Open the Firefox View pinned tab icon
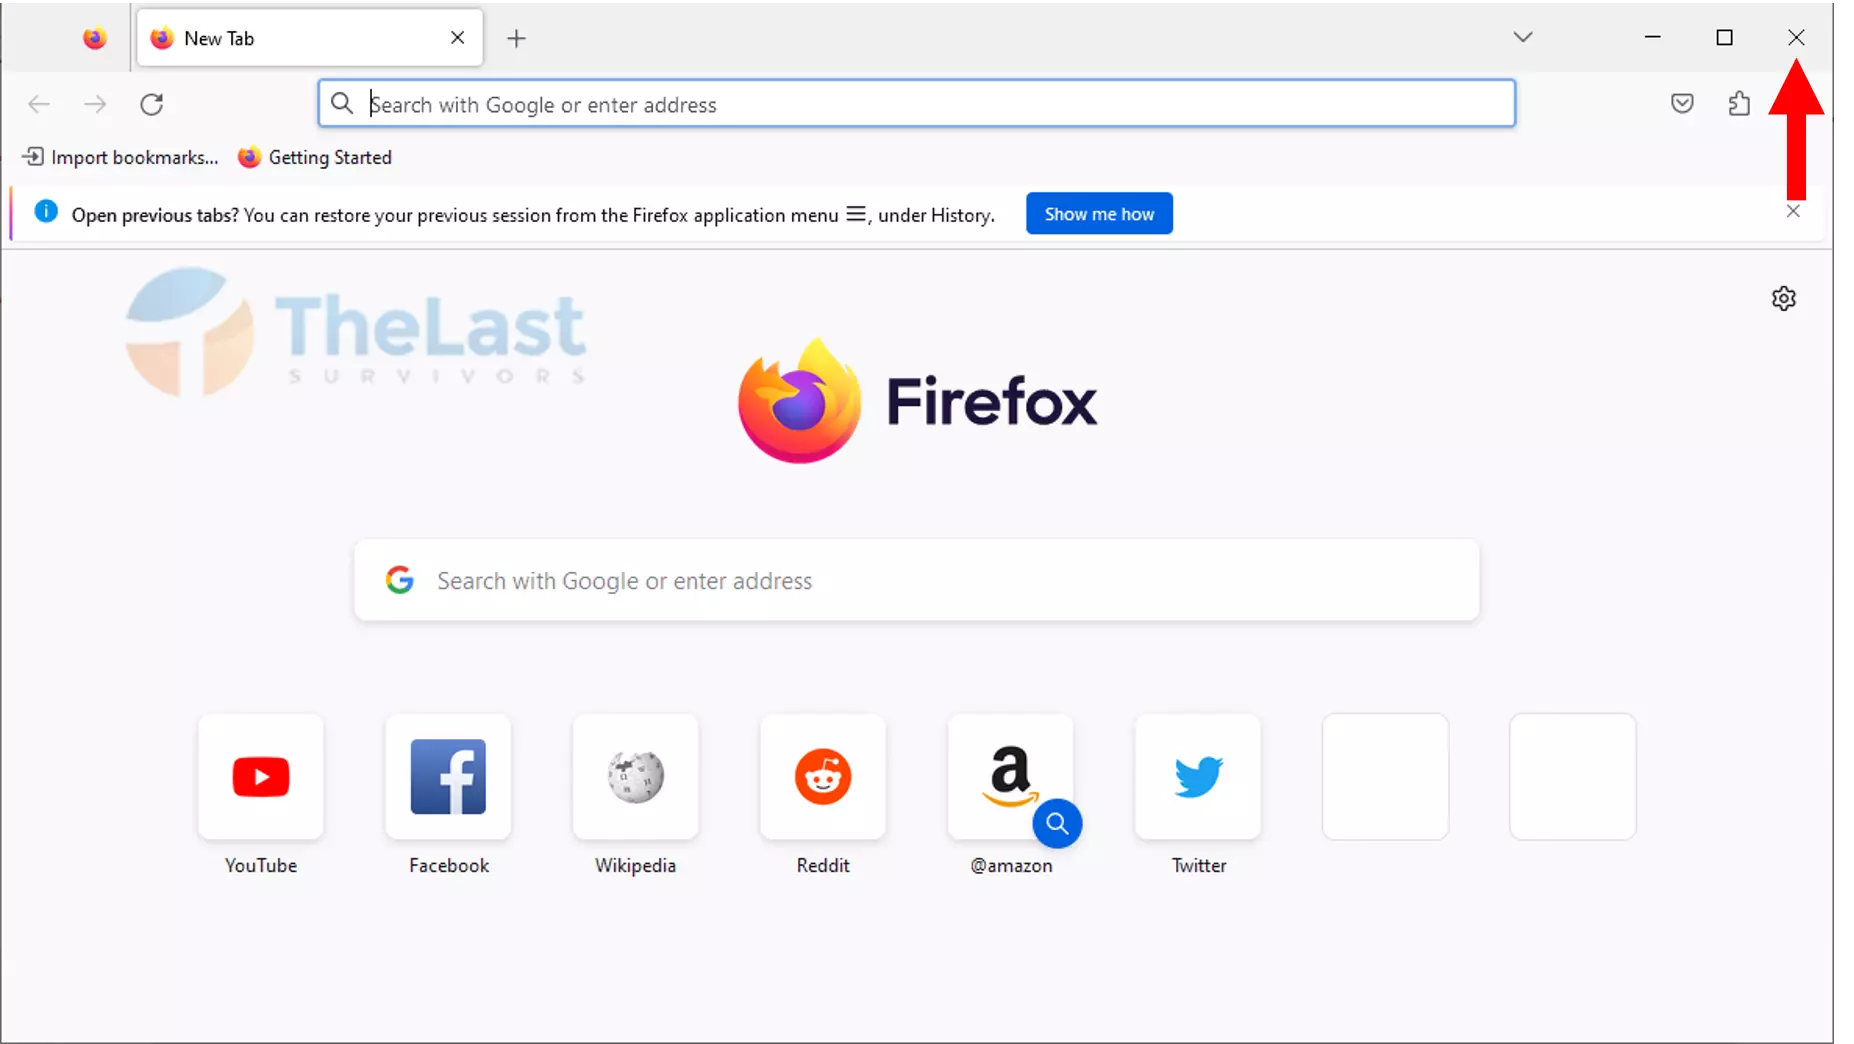This screenshot has height=1044, width=1854. pyautogui.click(x=94, y=38)
